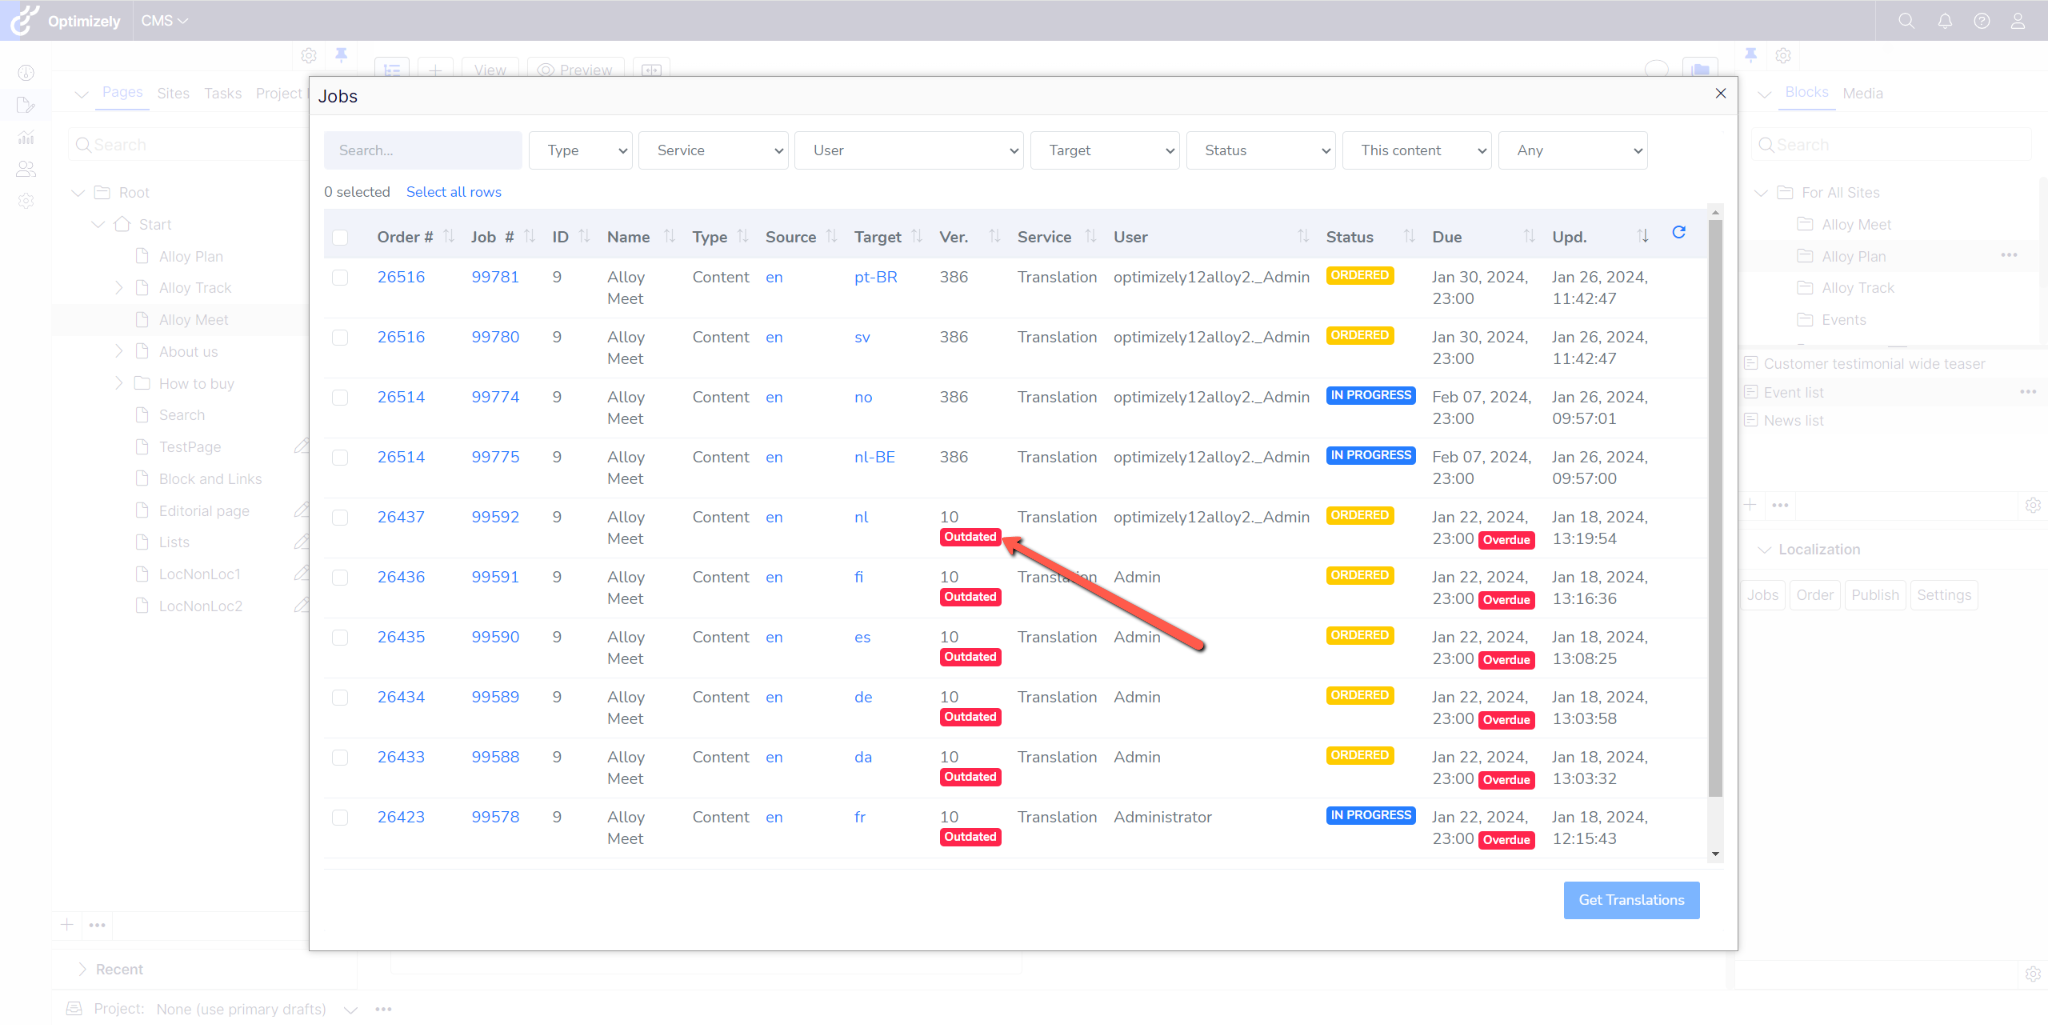Open the CMS product switcher dropdown
This screenshot has width=2048, height=1025.
point(164,21)
